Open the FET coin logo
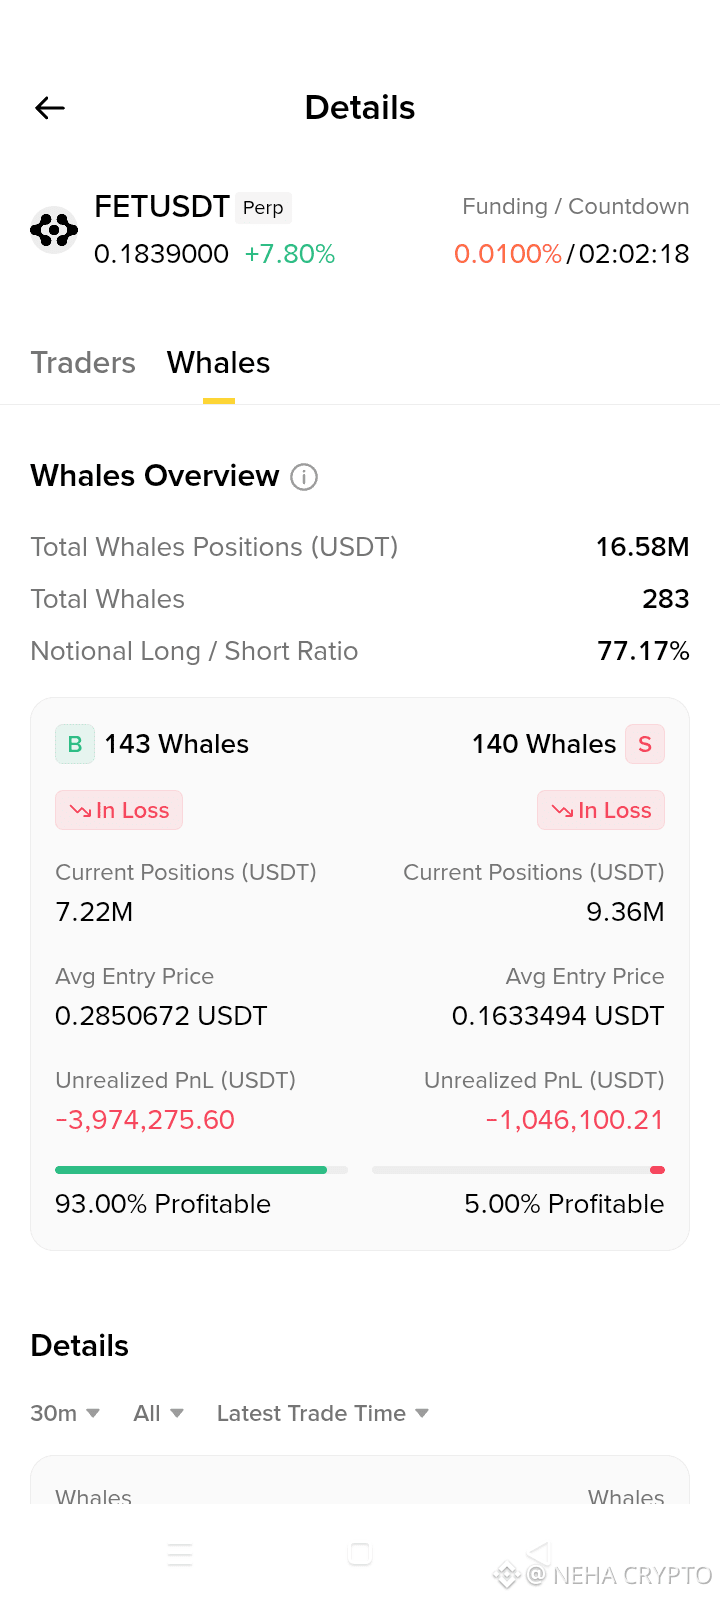The image size is (720, 1600). [x=54, y=230]
